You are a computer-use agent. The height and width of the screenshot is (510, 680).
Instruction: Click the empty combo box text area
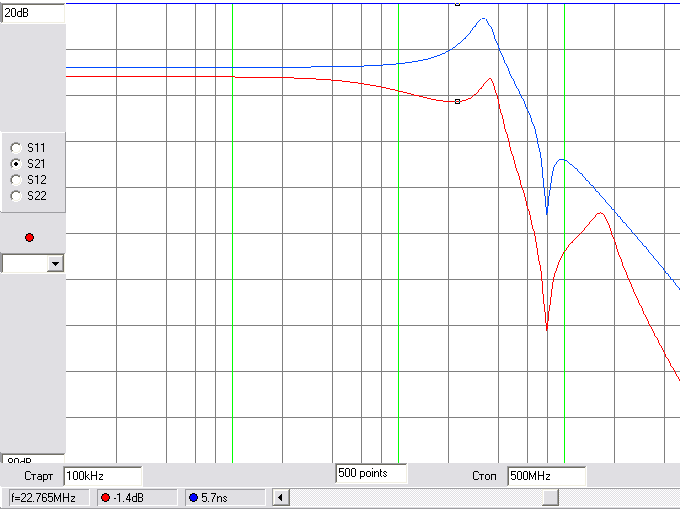pos(25,263)
